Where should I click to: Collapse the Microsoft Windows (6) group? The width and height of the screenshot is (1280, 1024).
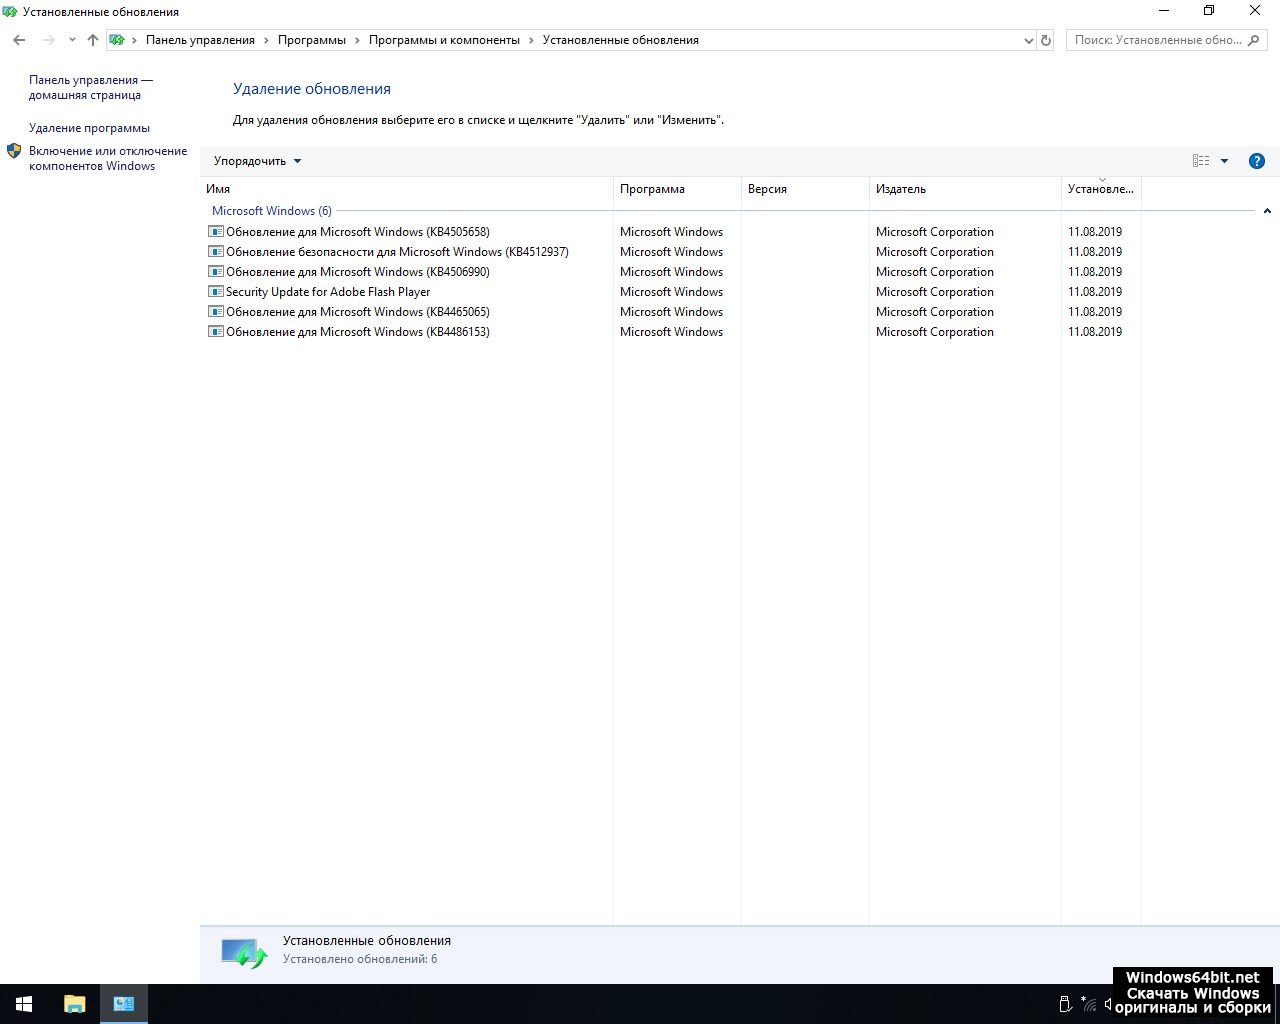coord(1267,211)
